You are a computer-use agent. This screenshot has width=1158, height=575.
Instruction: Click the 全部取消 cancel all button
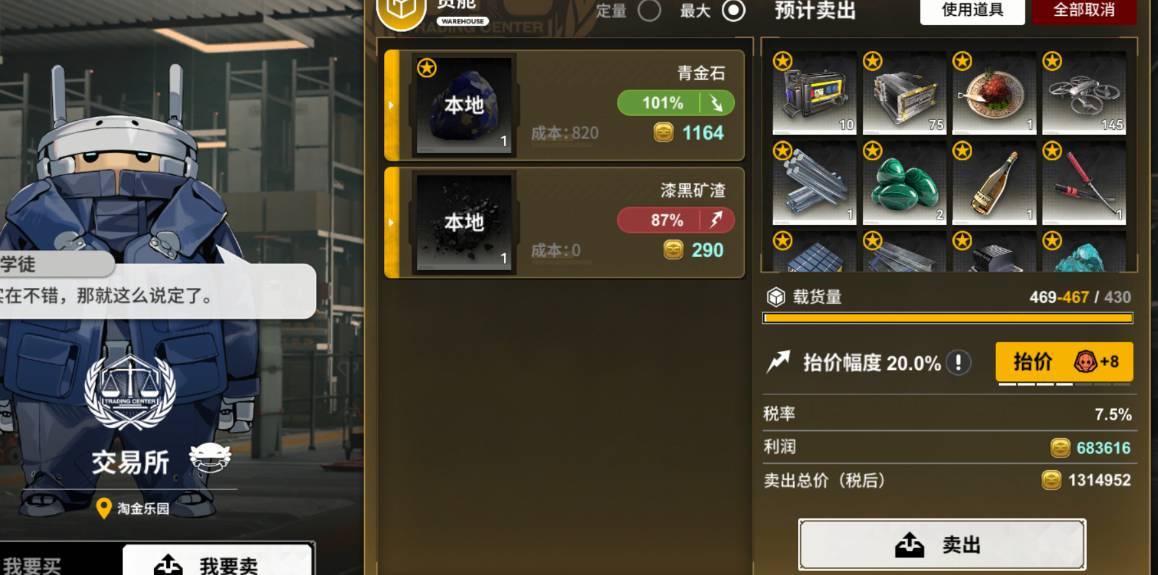(1084, 10)
